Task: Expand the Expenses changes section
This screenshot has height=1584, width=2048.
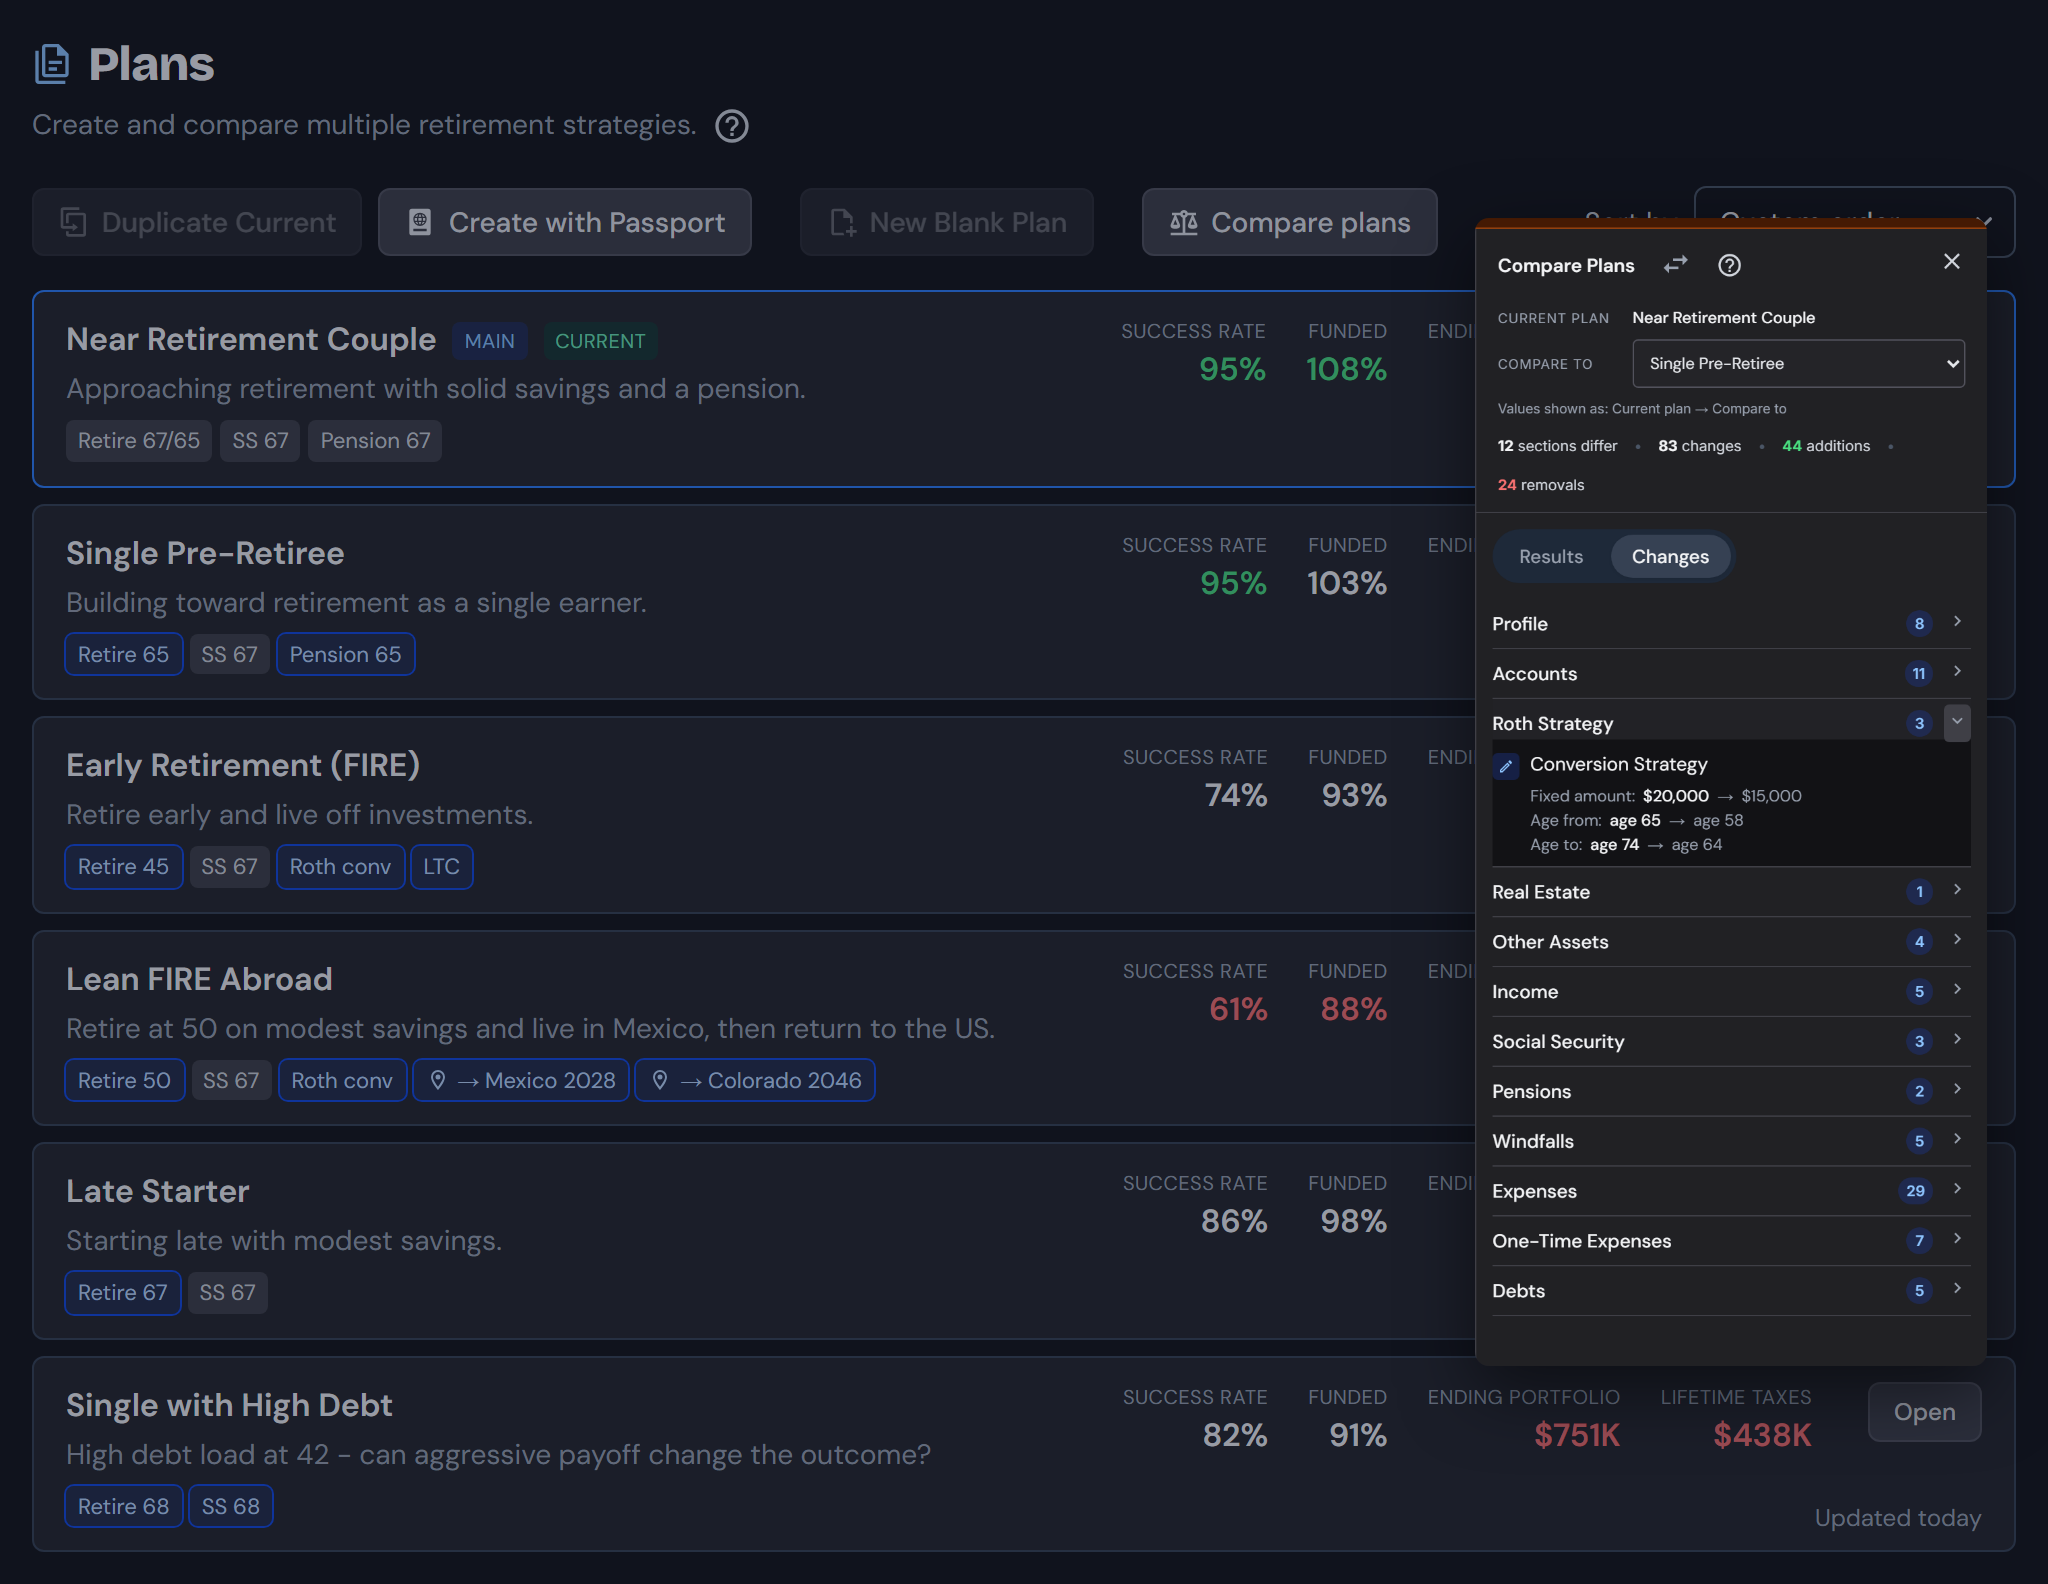Action: click(x=1731, y=1191)
